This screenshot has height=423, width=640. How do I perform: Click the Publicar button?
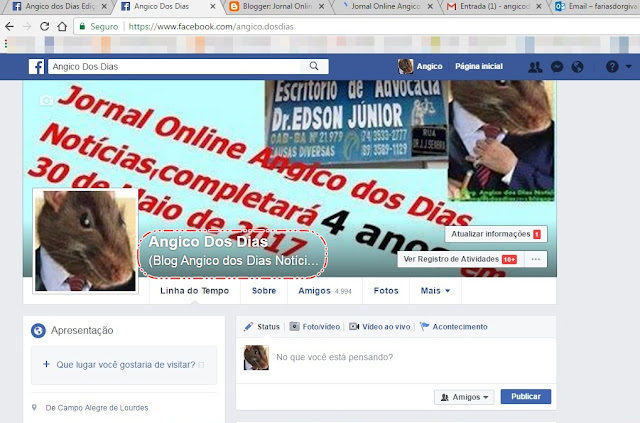[x=526, y=396]
